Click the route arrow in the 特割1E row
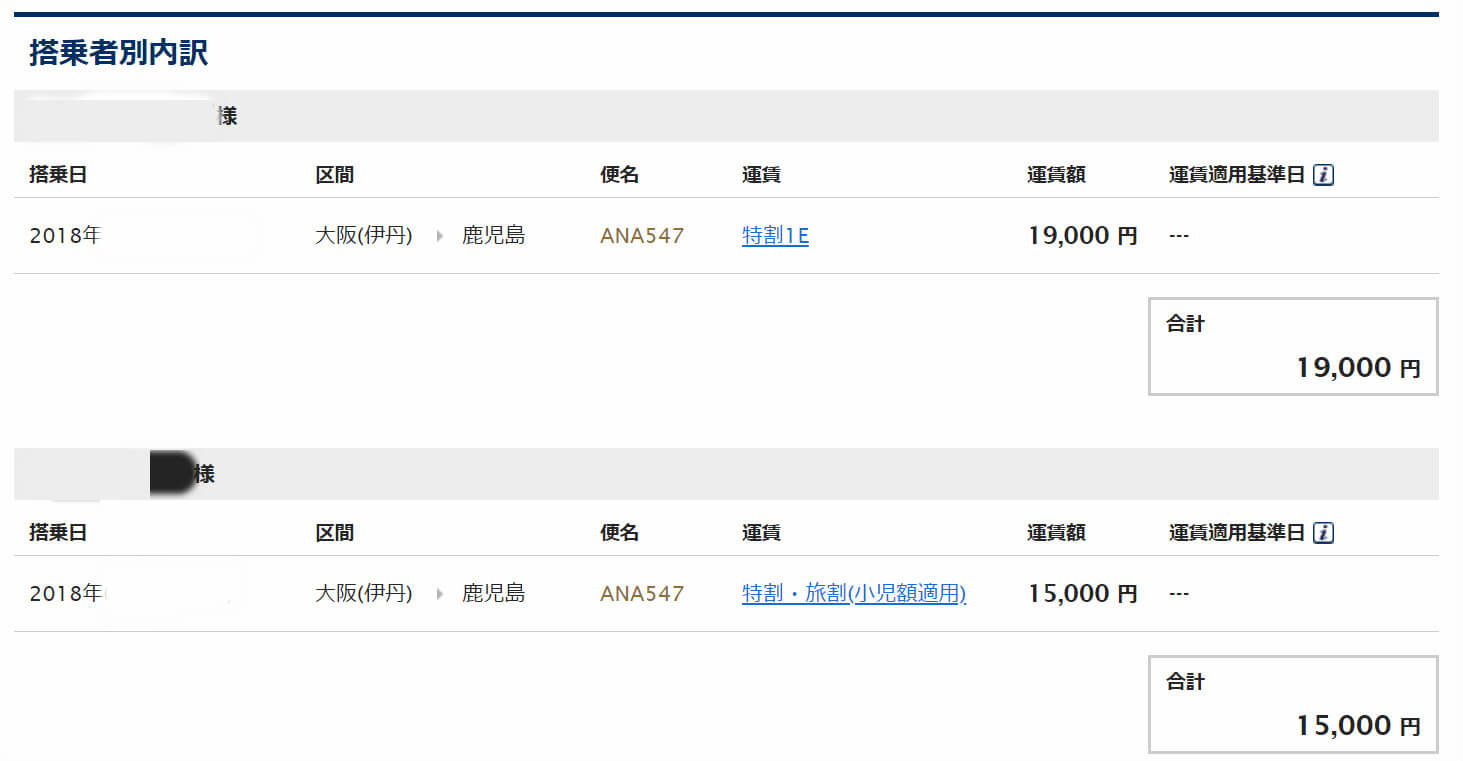This screenshot has height=761, width=1463. pyautogui.click(x=438, y=236)
